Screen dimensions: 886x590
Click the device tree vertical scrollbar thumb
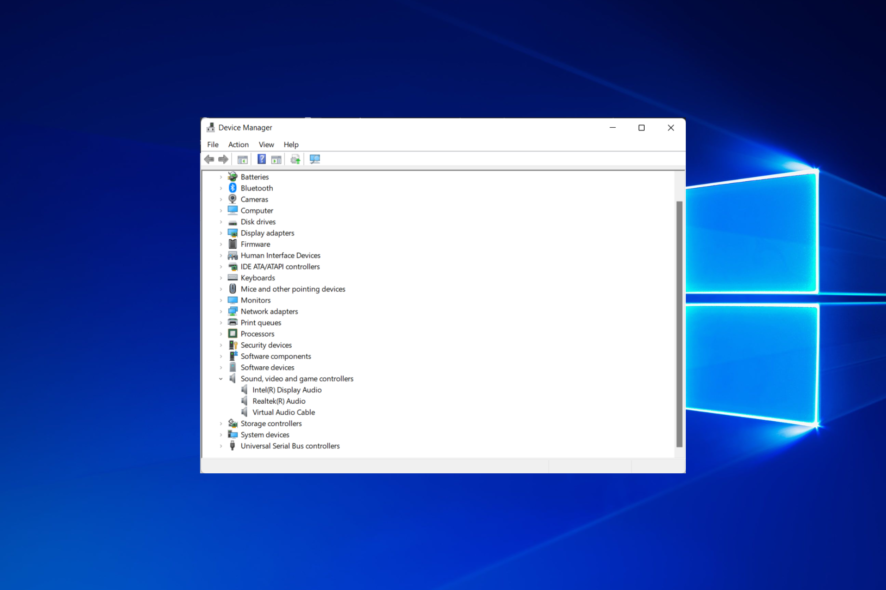tap(679, 324)
